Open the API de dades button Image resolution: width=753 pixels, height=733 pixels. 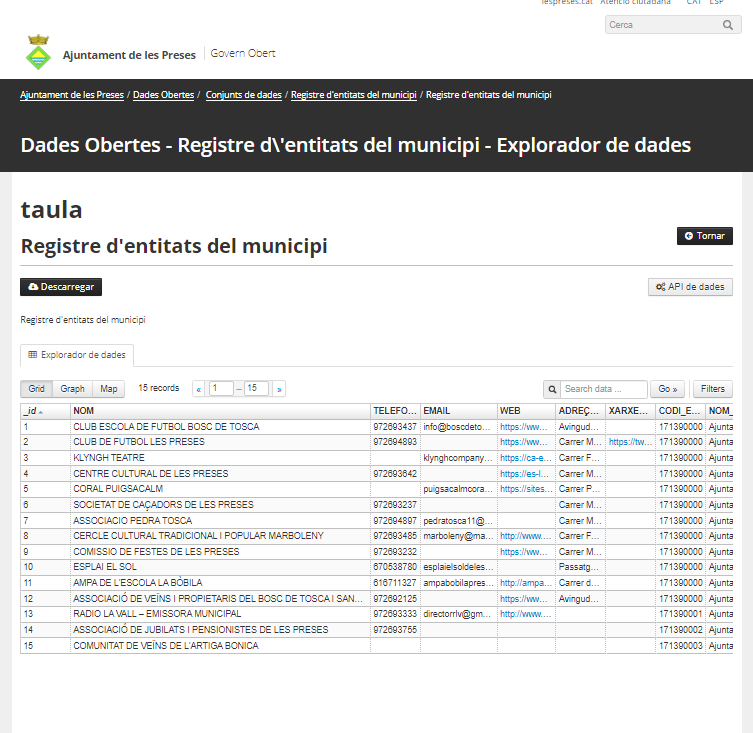690,287
